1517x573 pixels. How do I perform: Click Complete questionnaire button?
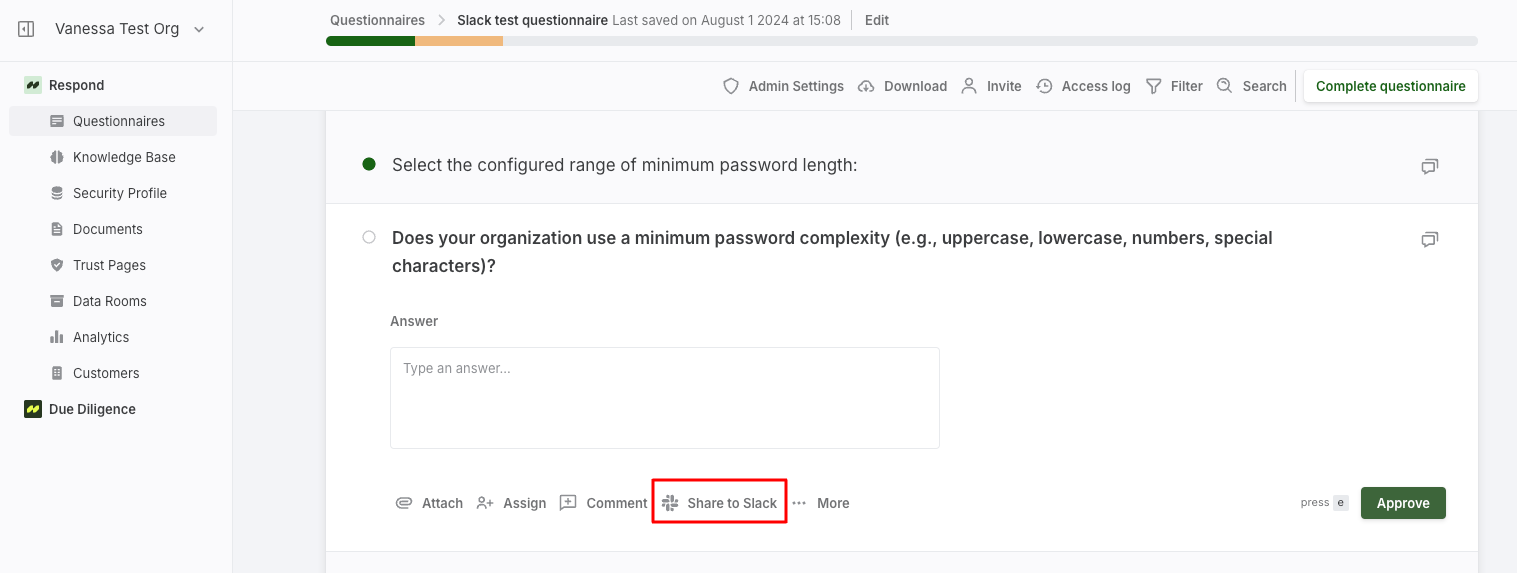(1391, 86)
